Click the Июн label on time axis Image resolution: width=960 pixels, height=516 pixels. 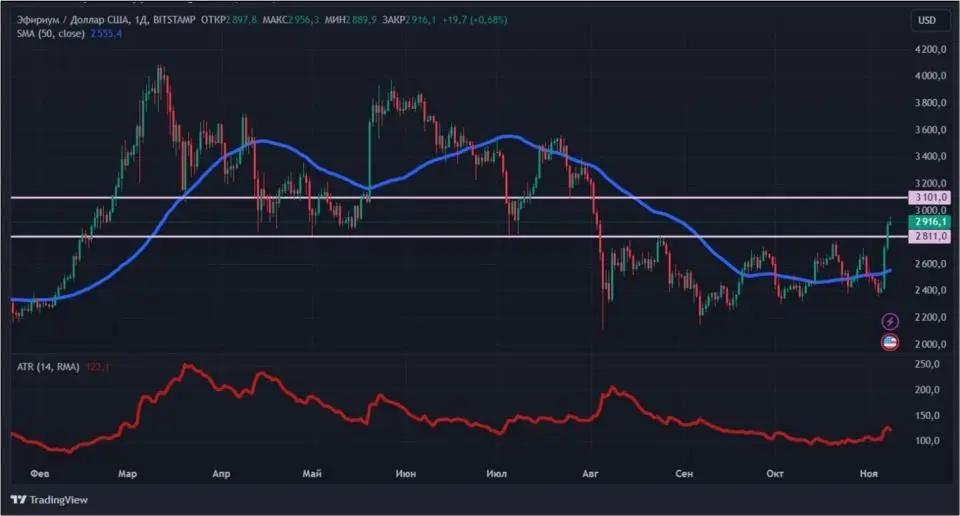pyautogui.click(x=406, y=471)
